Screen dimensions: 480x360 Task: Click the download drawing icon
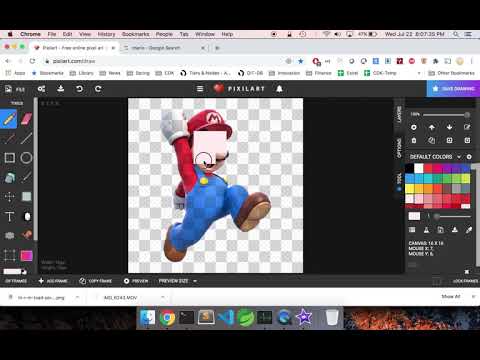click(60, 89)
